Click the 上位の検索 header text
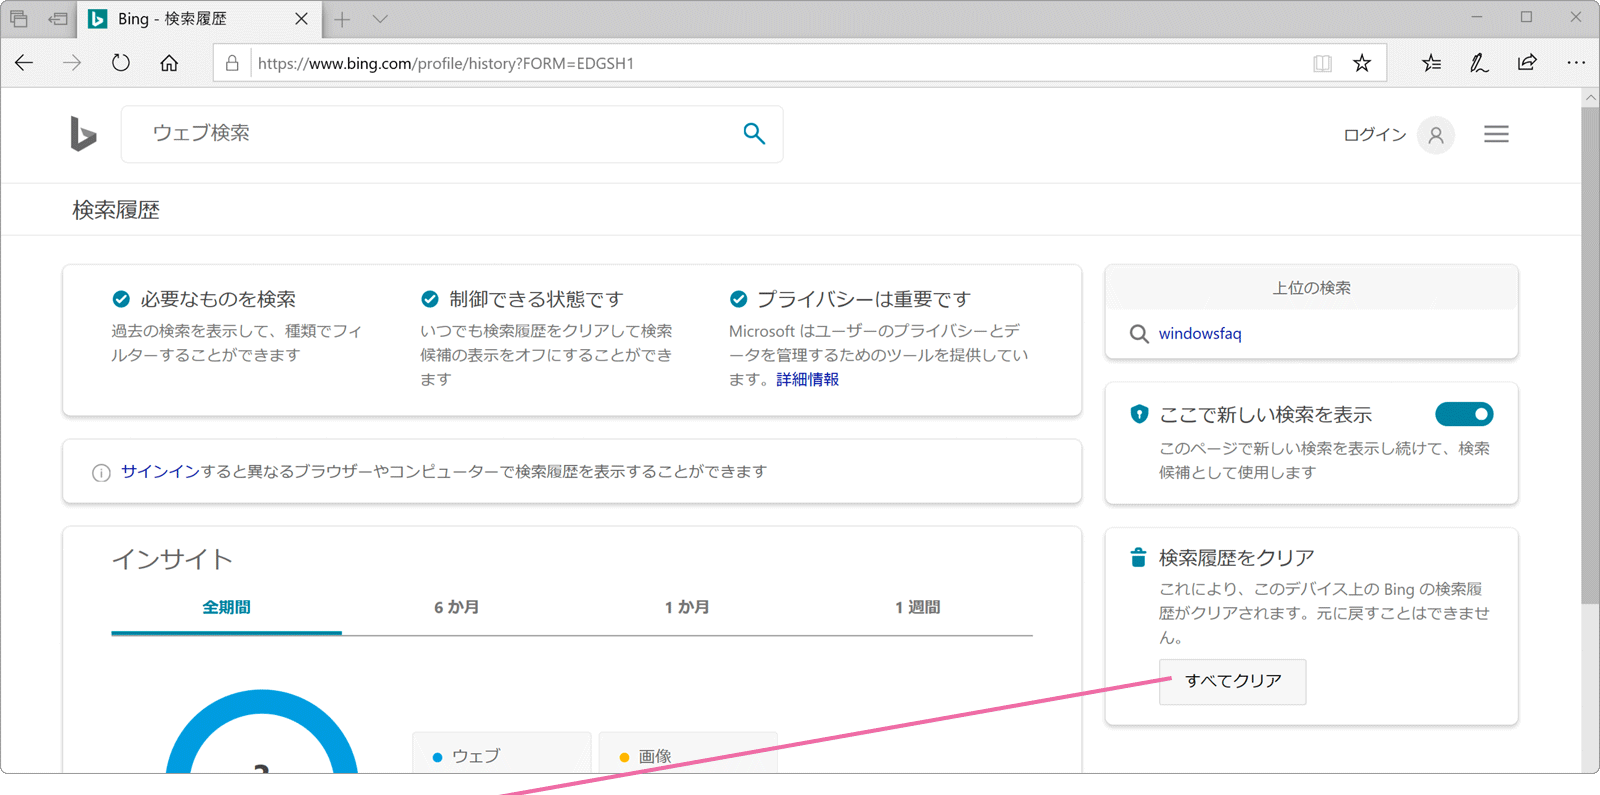 pos(1311,288)
